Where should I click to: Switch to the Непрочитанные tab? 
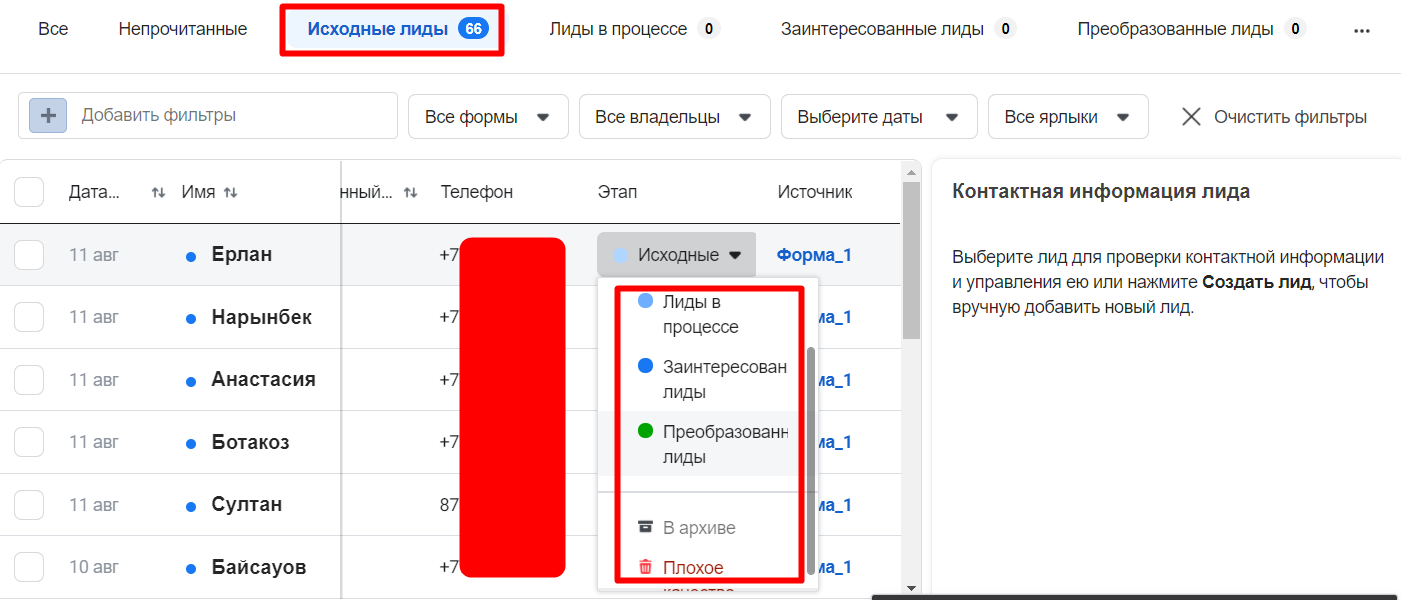click(x=182, y=29)
